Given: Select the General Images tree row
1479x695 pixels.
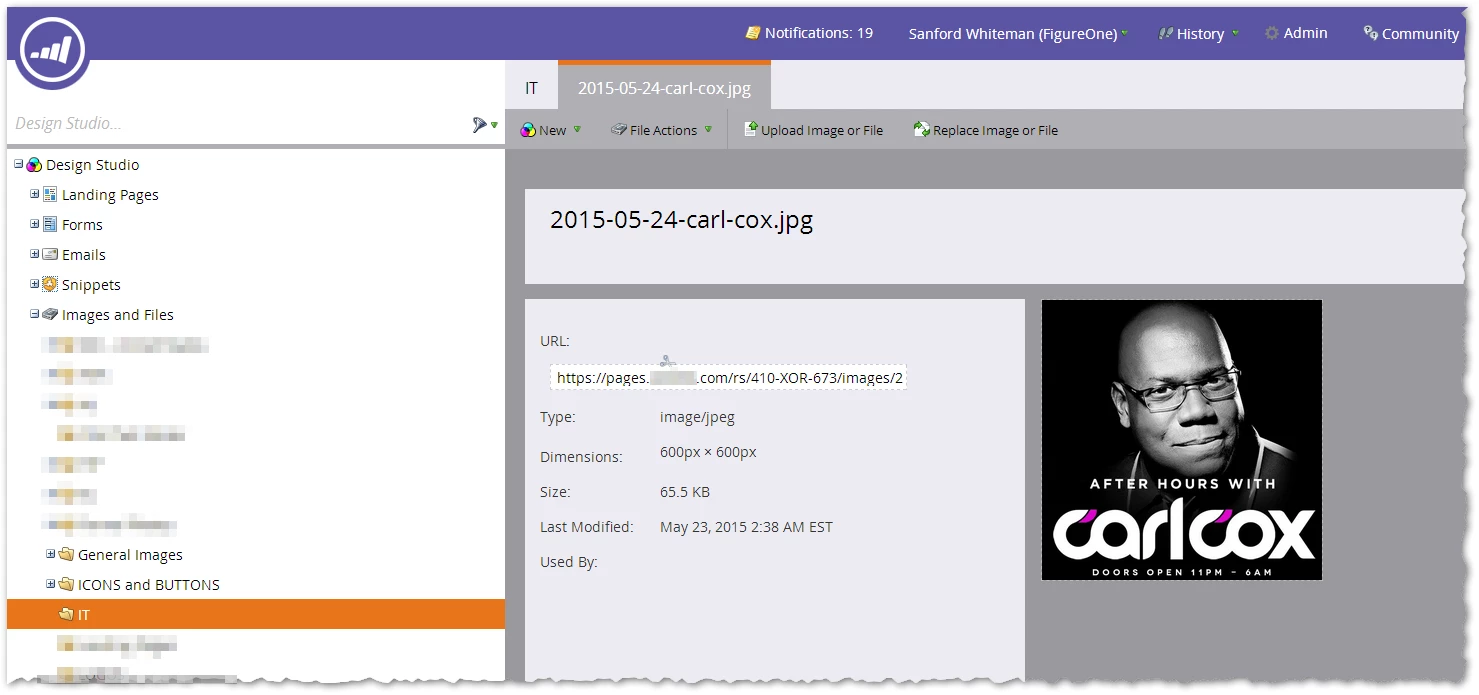Looking at the screenshot, I should tap(256, 554).
